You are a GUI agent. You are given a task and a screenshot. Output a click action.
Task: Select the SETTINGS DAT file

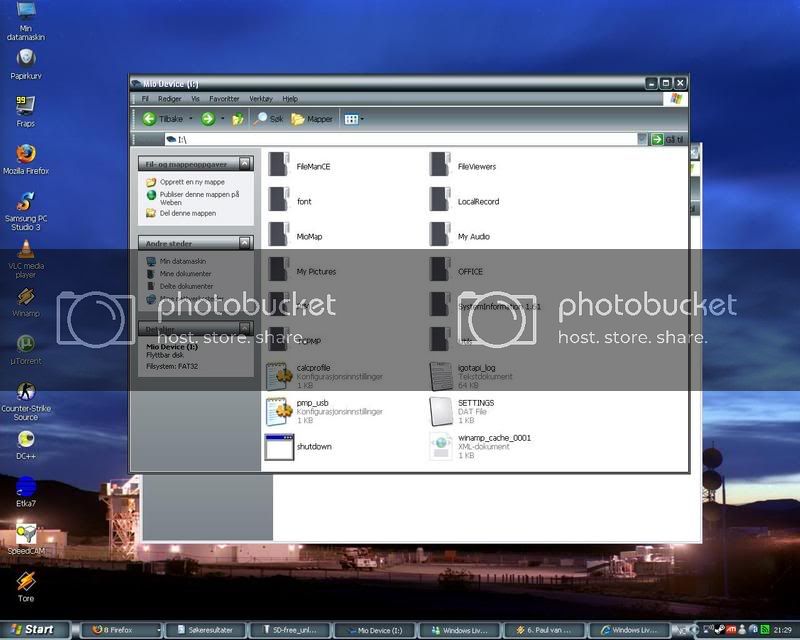click(462, 411)
